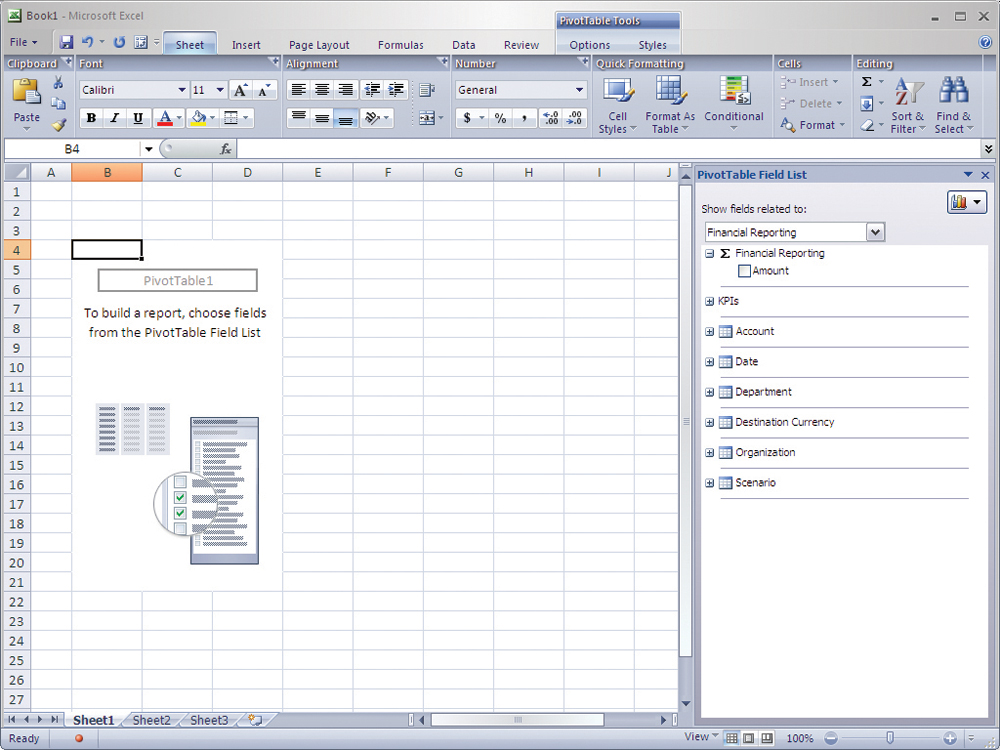Click the Redo icon in quick access toolbar
The image size is (1000, 750).
[x=119, y=42]
